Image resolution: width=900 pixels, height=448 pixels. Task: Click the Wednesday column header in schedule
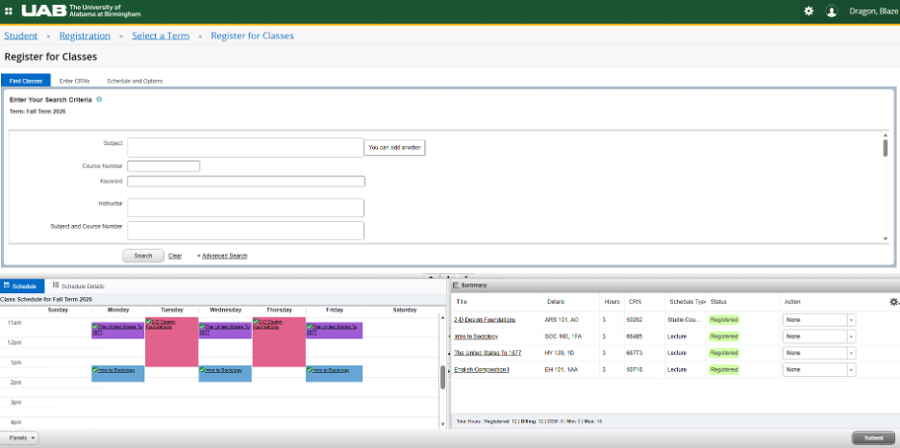pos(225,310)
